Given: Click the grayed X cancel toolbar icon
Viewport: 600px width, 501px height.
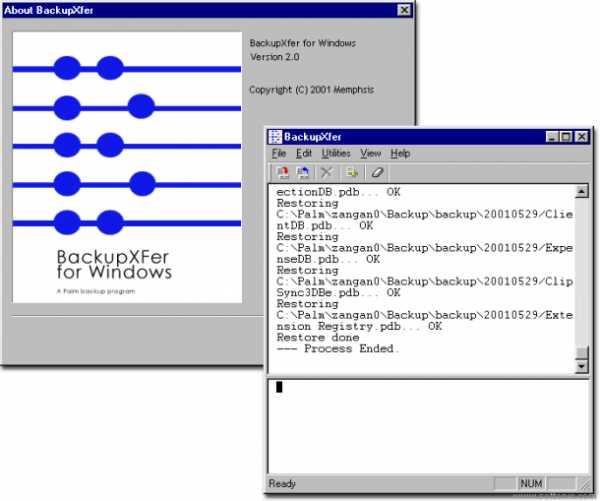Looking at the screenshot, I should 326,173.
